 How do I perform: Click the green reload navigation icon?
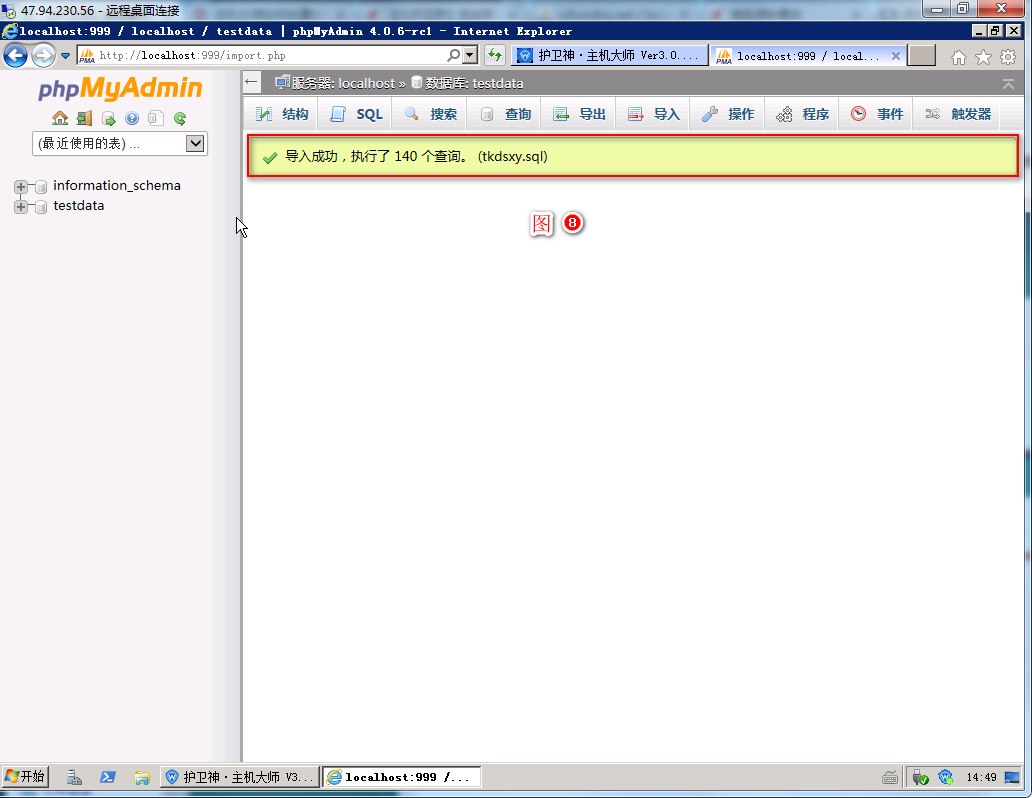click(x=180, y=118)
